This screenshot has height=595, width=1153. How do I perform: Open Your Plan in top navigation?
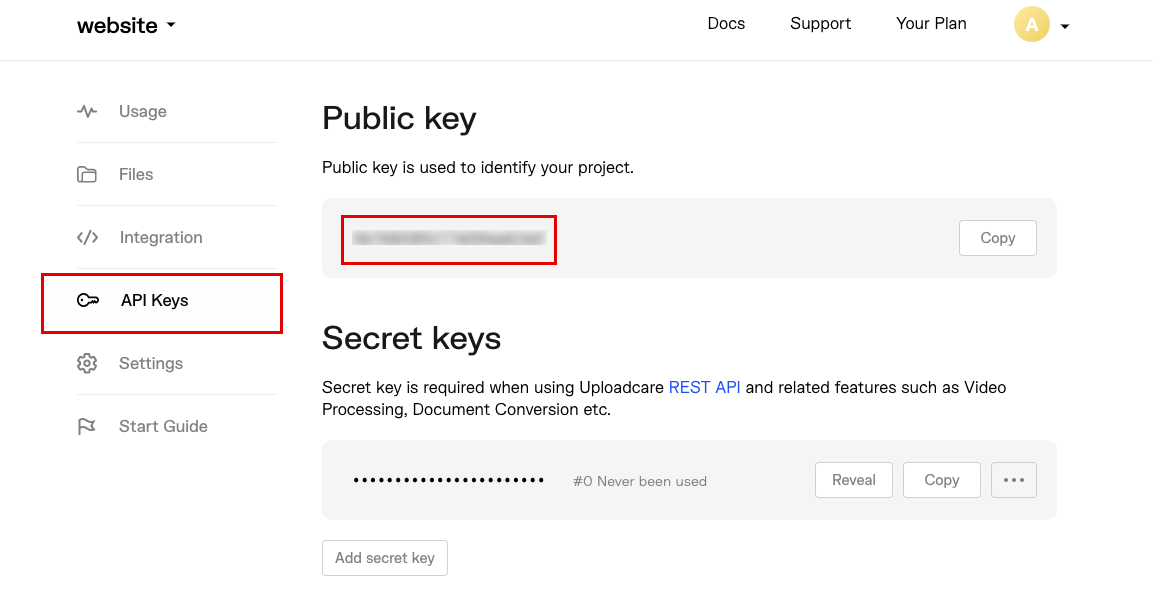pos(931,24)
